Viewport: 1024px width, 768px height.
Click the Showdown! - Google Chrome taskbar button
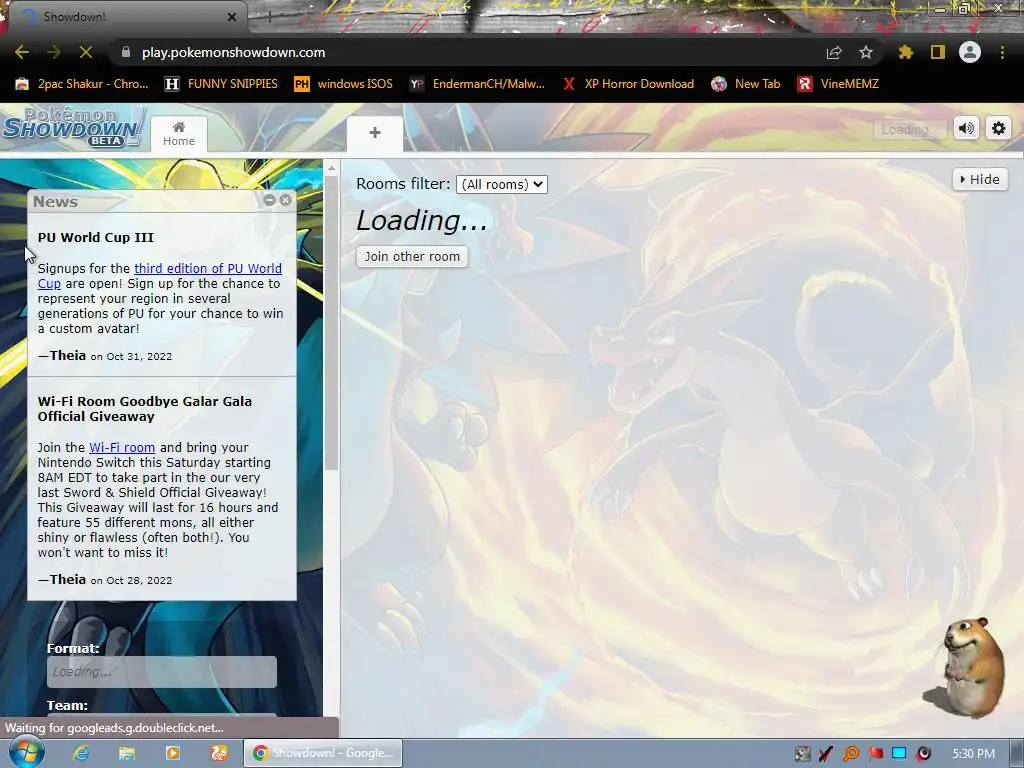[x=323, y=753]
